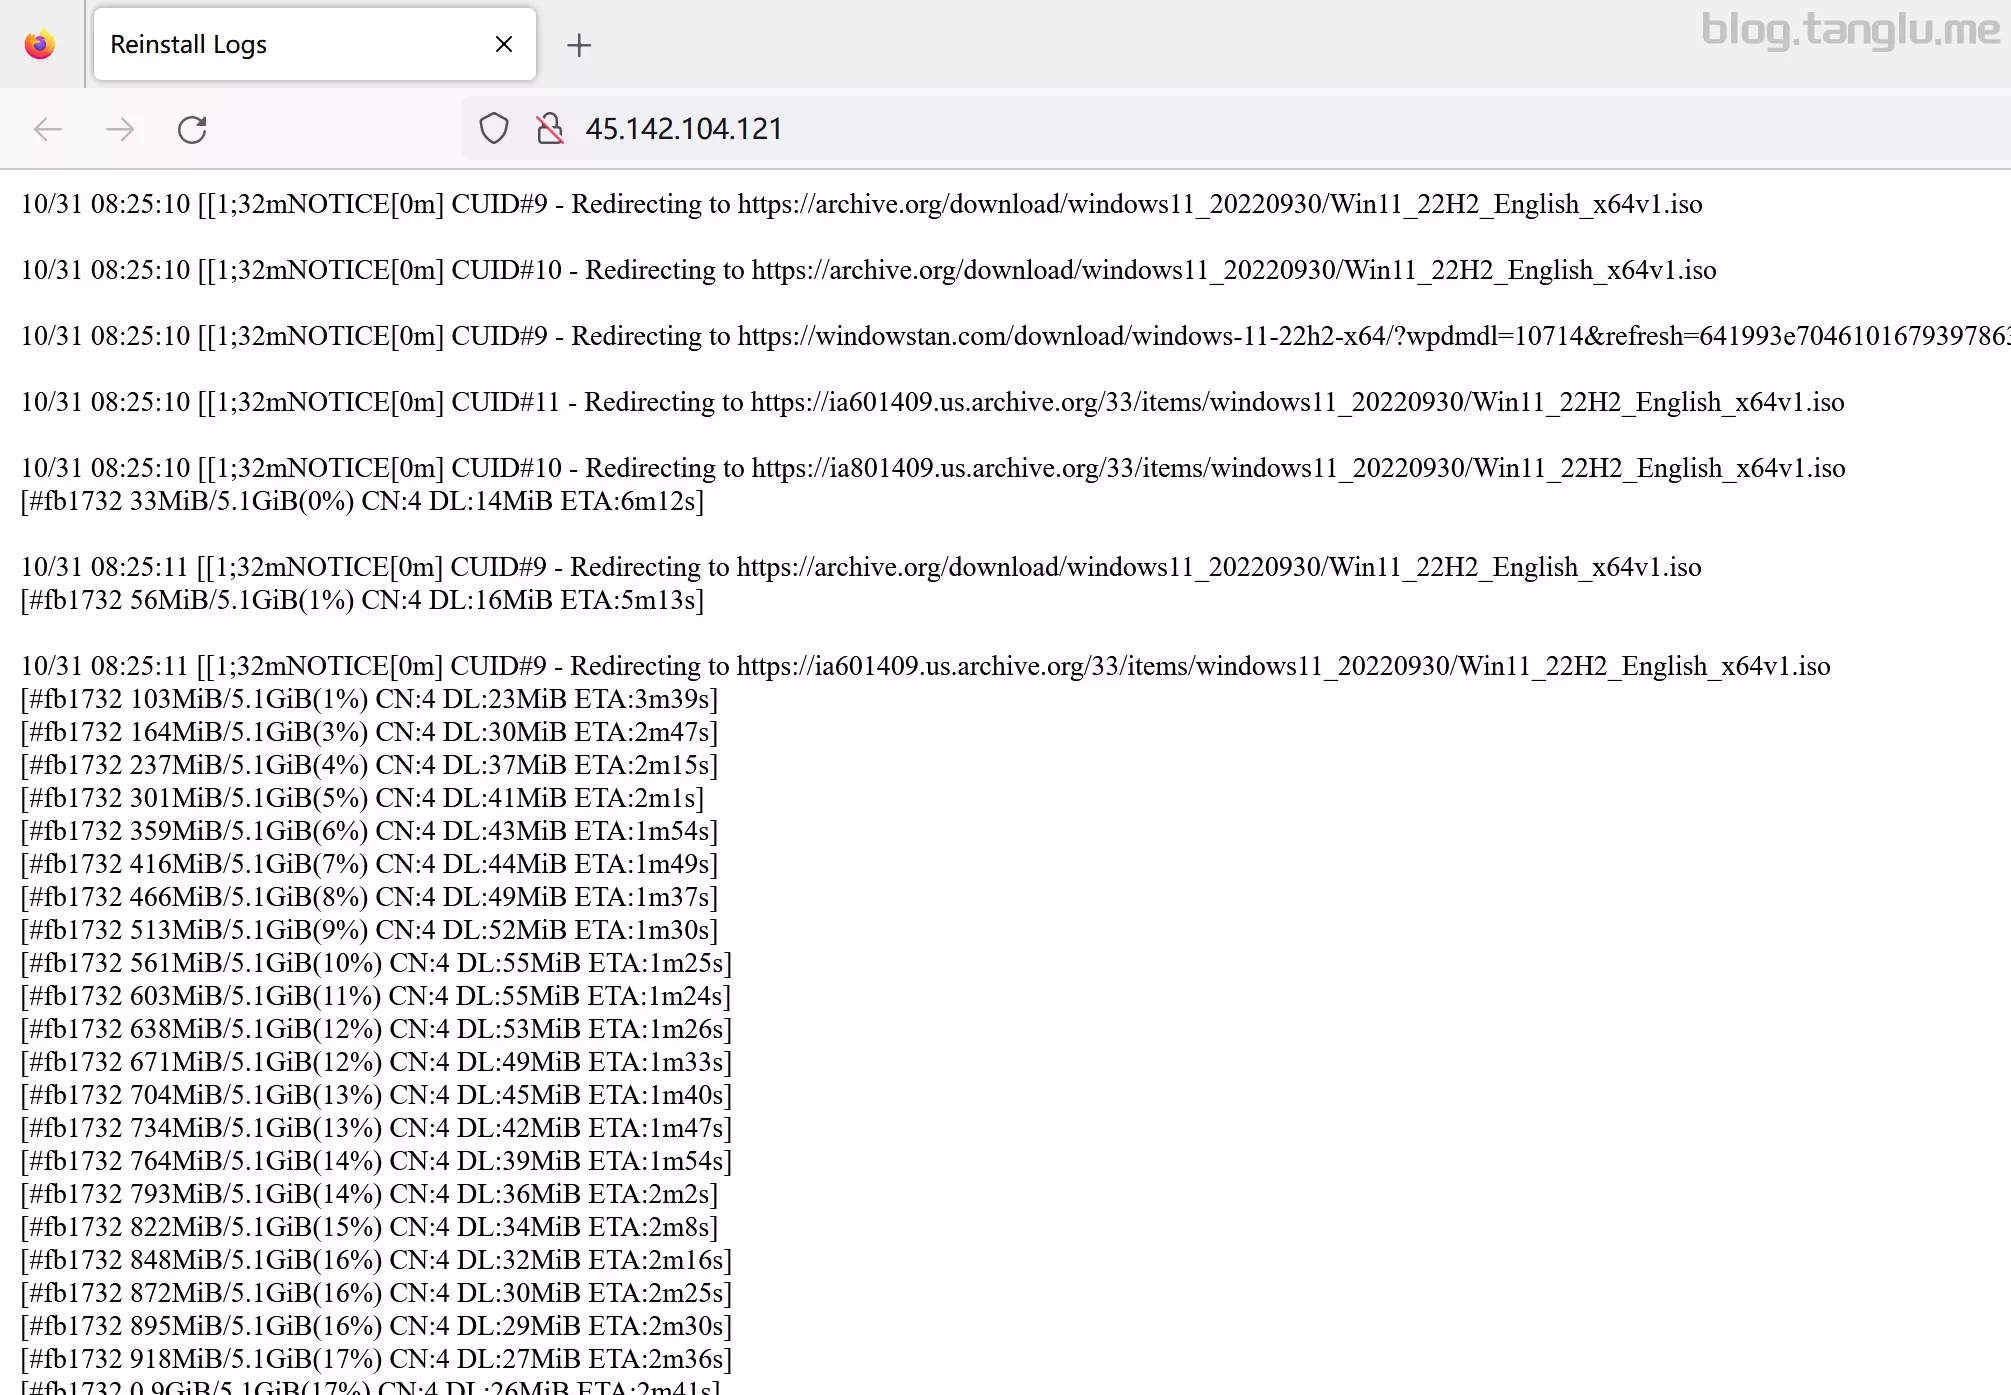
Task: Focus the address bar showing 45.142.104.121
Action: [x=1100, y=129]
